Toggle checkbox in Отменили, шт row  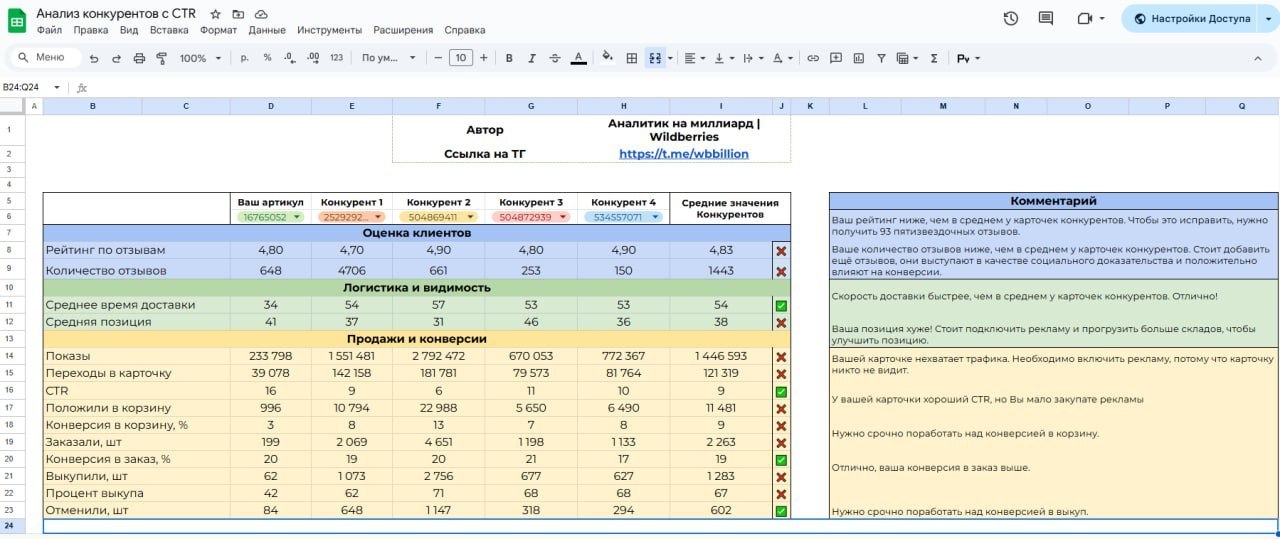point(781,511)
